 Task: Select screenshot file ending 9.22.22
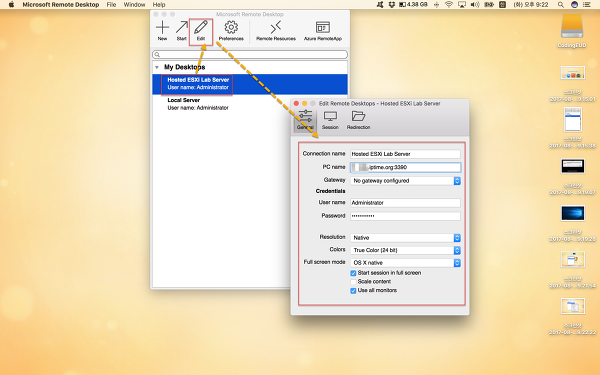573,306
